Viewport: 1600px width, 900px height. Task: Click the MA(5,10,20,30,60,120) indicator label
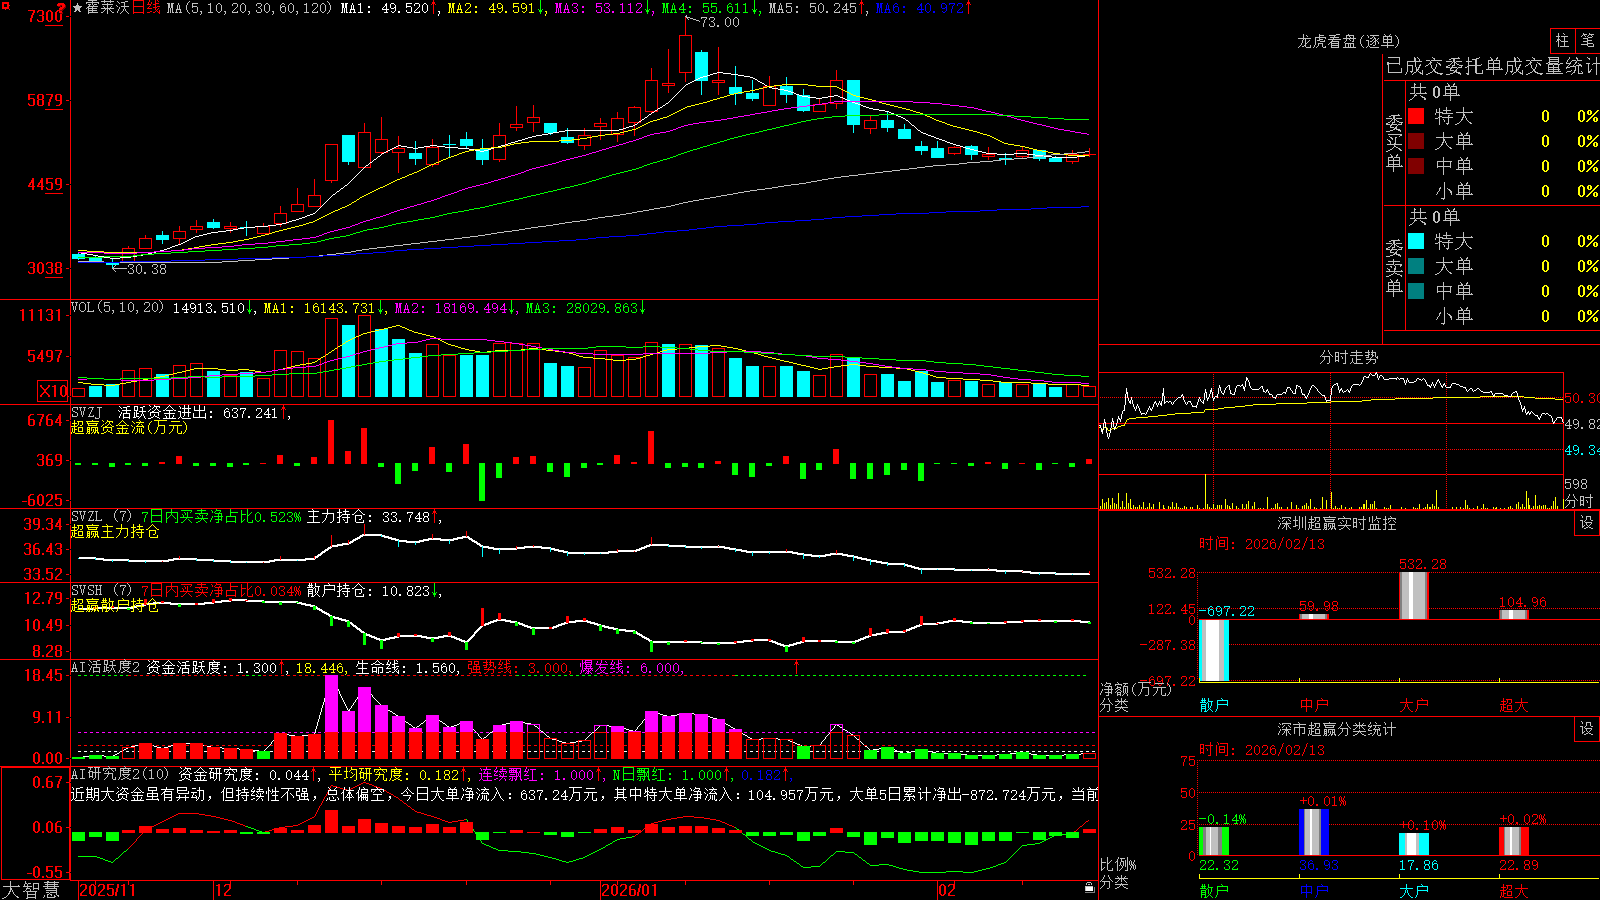(249, 8)
